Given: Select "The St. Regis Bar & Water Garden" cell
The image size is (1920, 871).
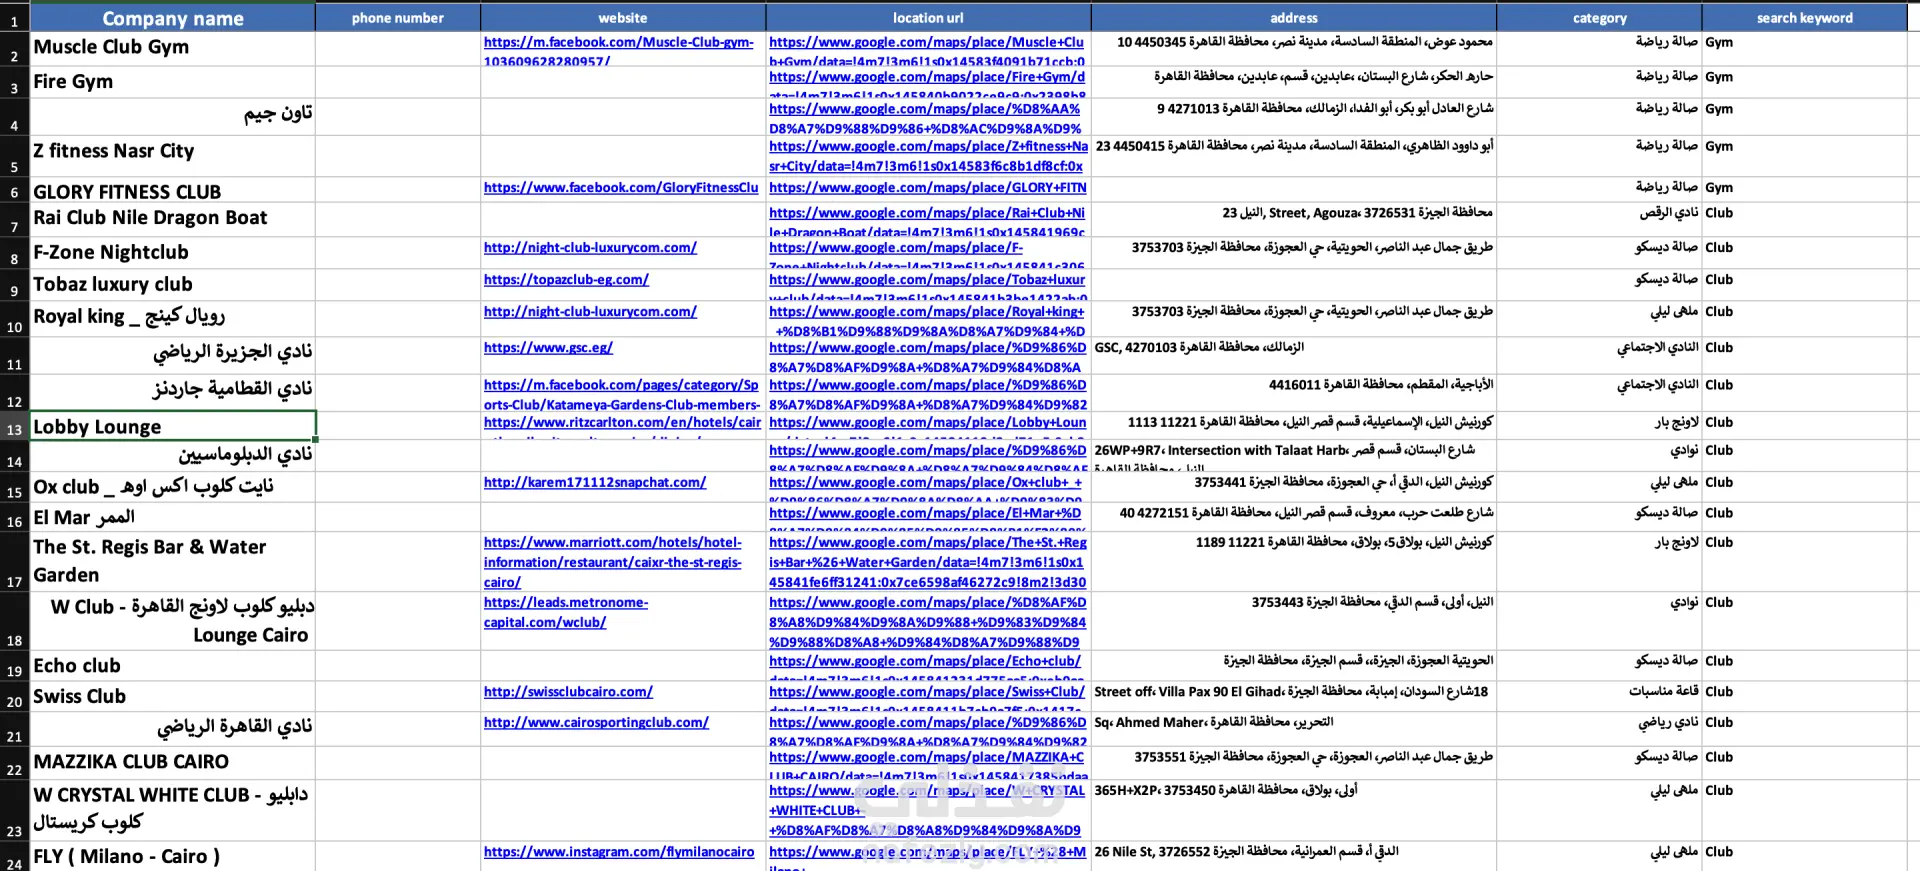Looking at the screenshot, I should [173, 561].
